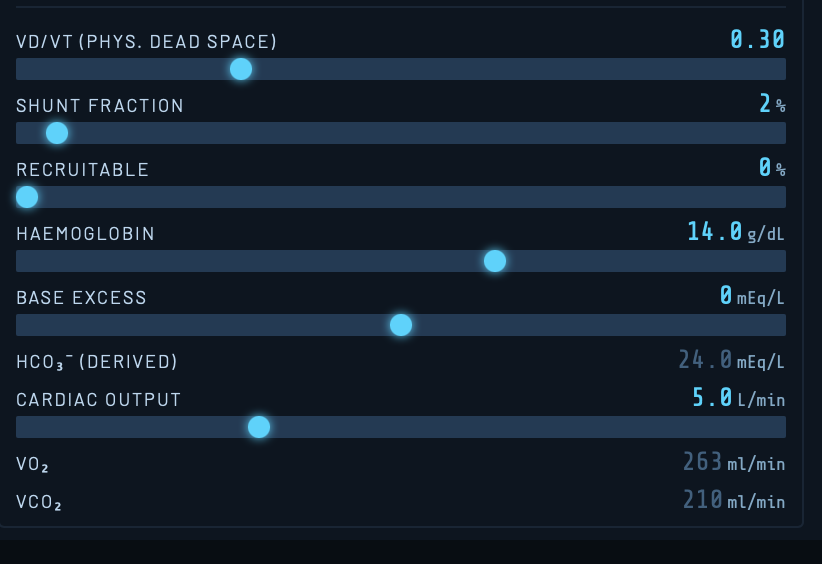Select the 14.0 g/dL haemoglobin value
Image resolution: width=822 pixels, height=564 pixels.
tap(735, 232)
